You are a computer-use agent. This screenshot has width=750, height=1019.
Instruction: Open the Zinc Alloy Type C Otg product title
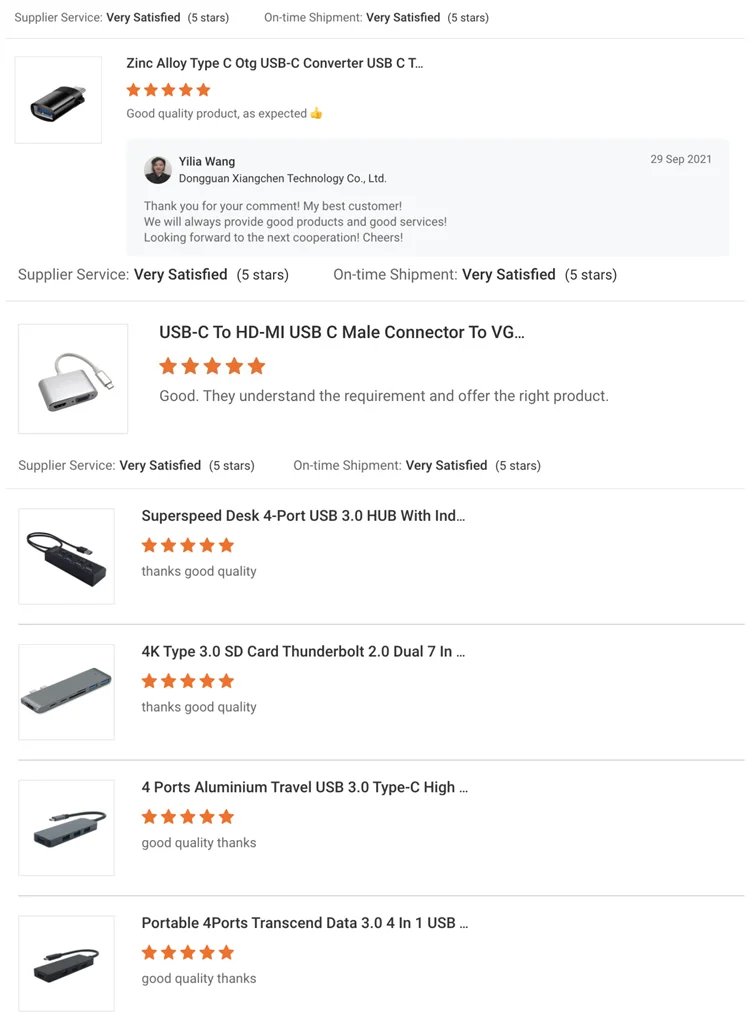point(274,63)
